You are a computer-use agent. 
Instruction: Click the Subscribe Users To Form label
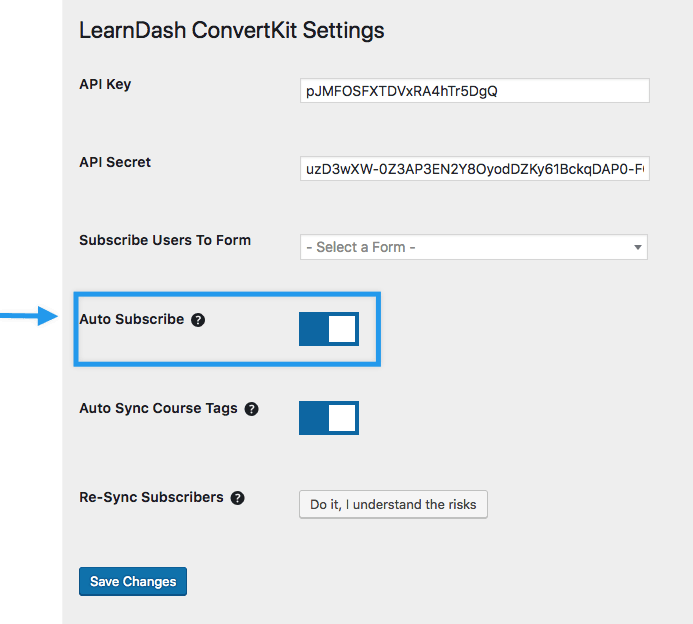pos(165,240)
